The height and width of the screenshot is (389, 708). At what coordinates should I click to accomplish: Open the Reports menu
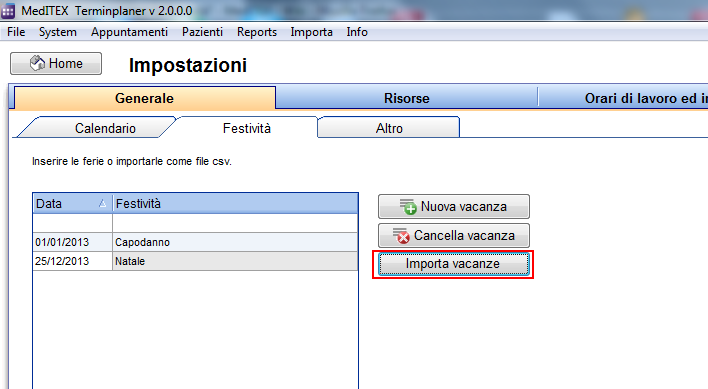pyautogui.click(x=257, y=32)
